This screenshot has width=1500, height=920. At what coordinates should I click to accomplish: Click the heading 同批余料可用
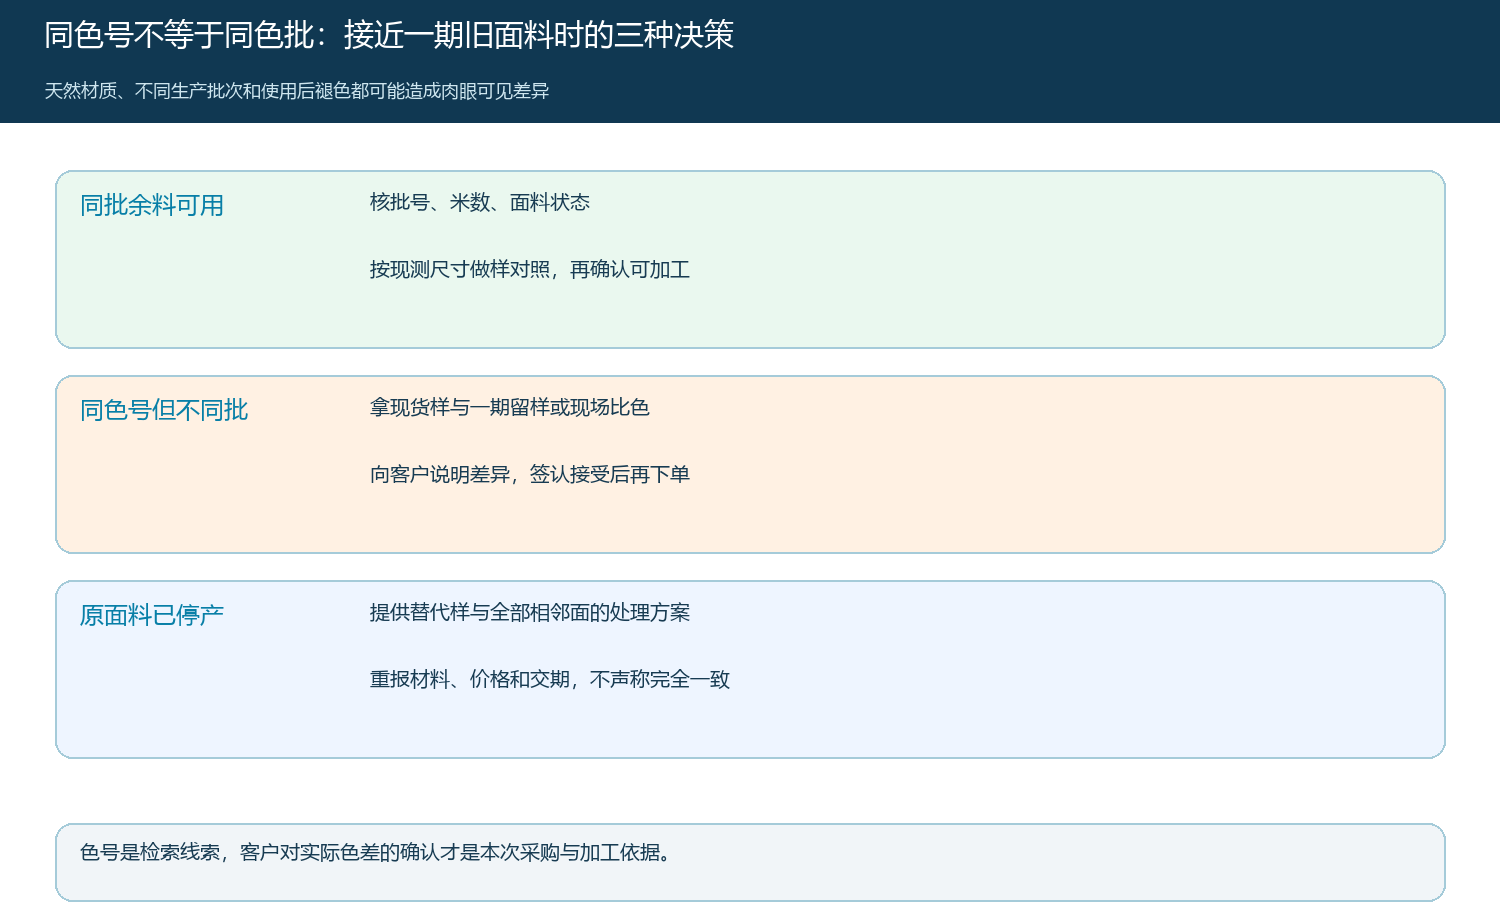pyautogui.click(x=152, y=205)
